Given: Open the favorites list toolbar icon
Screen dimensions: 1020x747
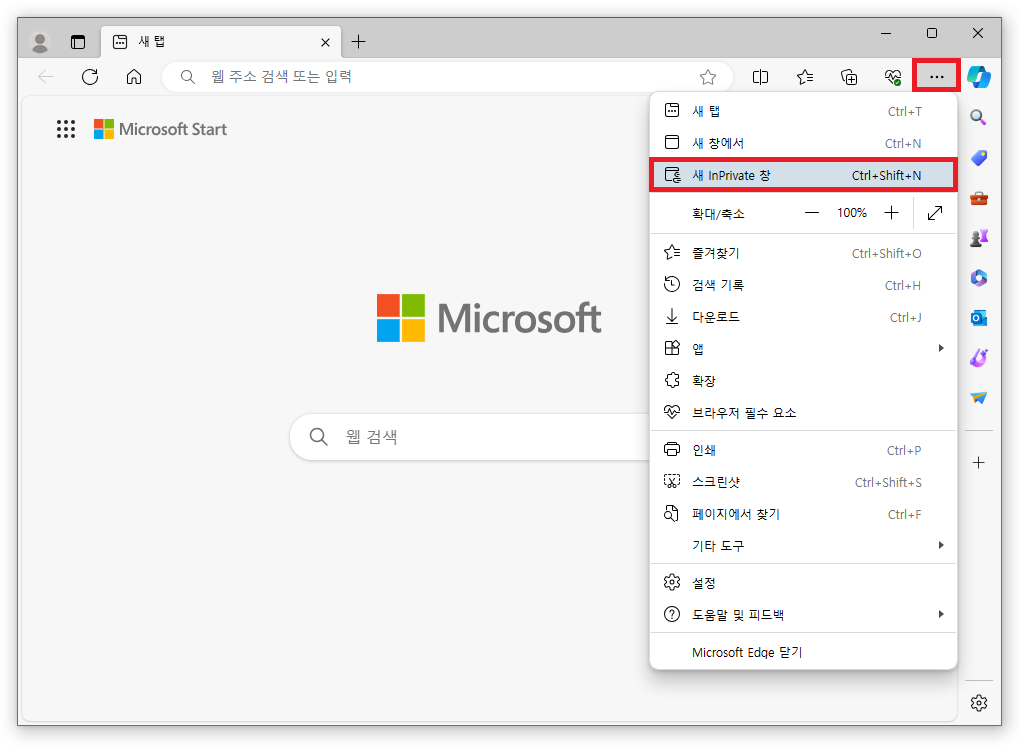Looking at the screenshot, I should point(805,77).
